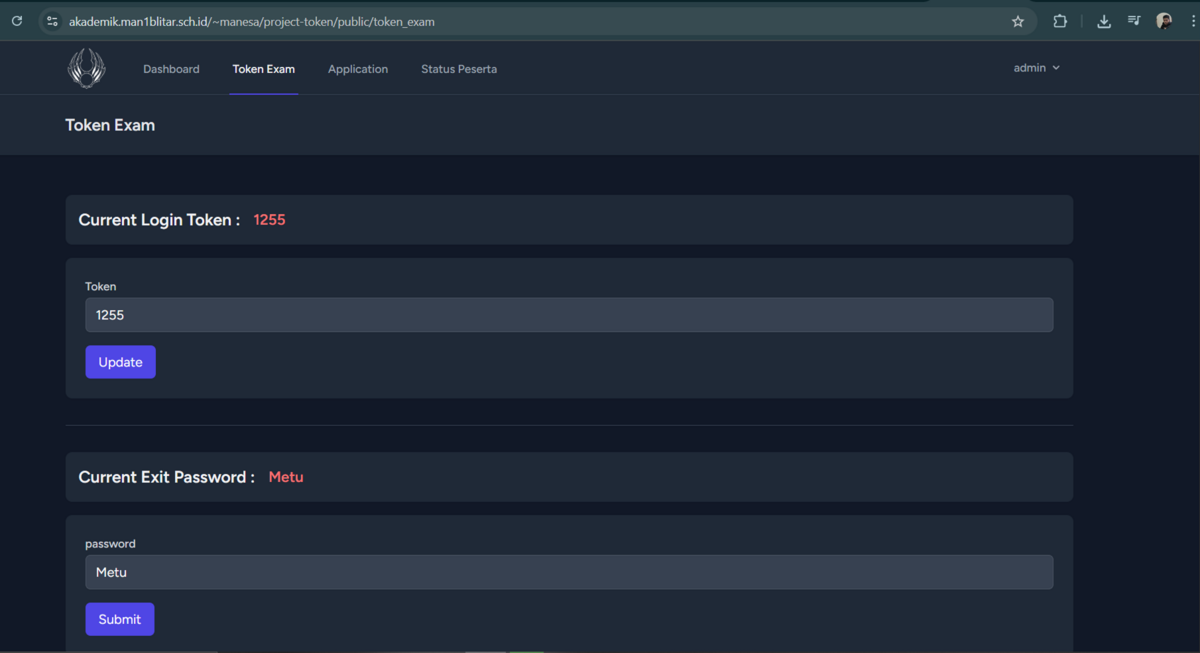
Task: Open the Application nav item
Action: tap(358, 69)
